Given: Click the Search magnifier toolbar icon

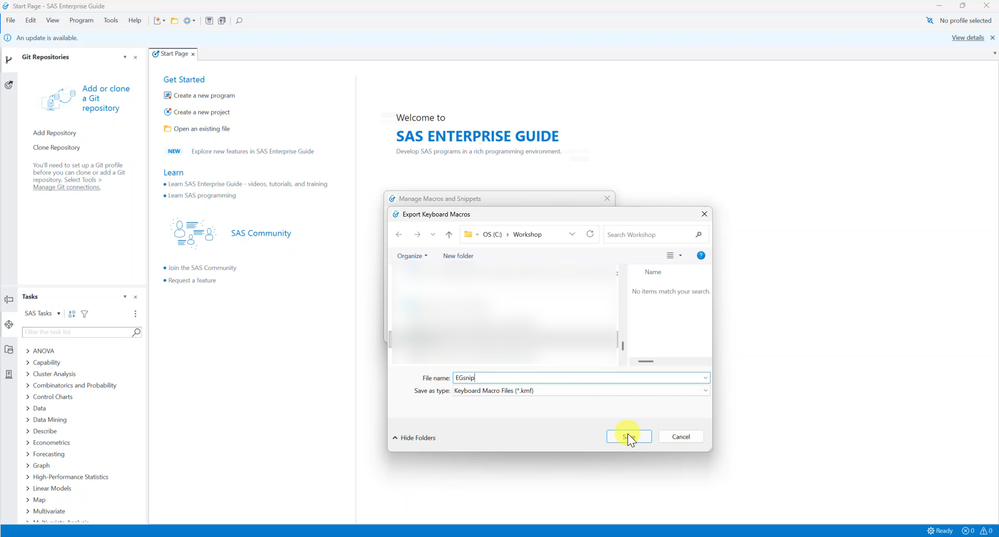Looking at the screenshot, I should (x=239, y=20).
